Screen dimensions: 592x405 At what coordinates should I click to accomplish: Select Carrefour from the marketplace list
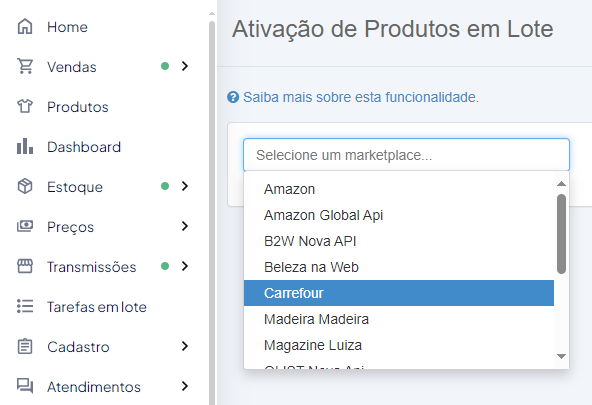click(x=399, y=293)
